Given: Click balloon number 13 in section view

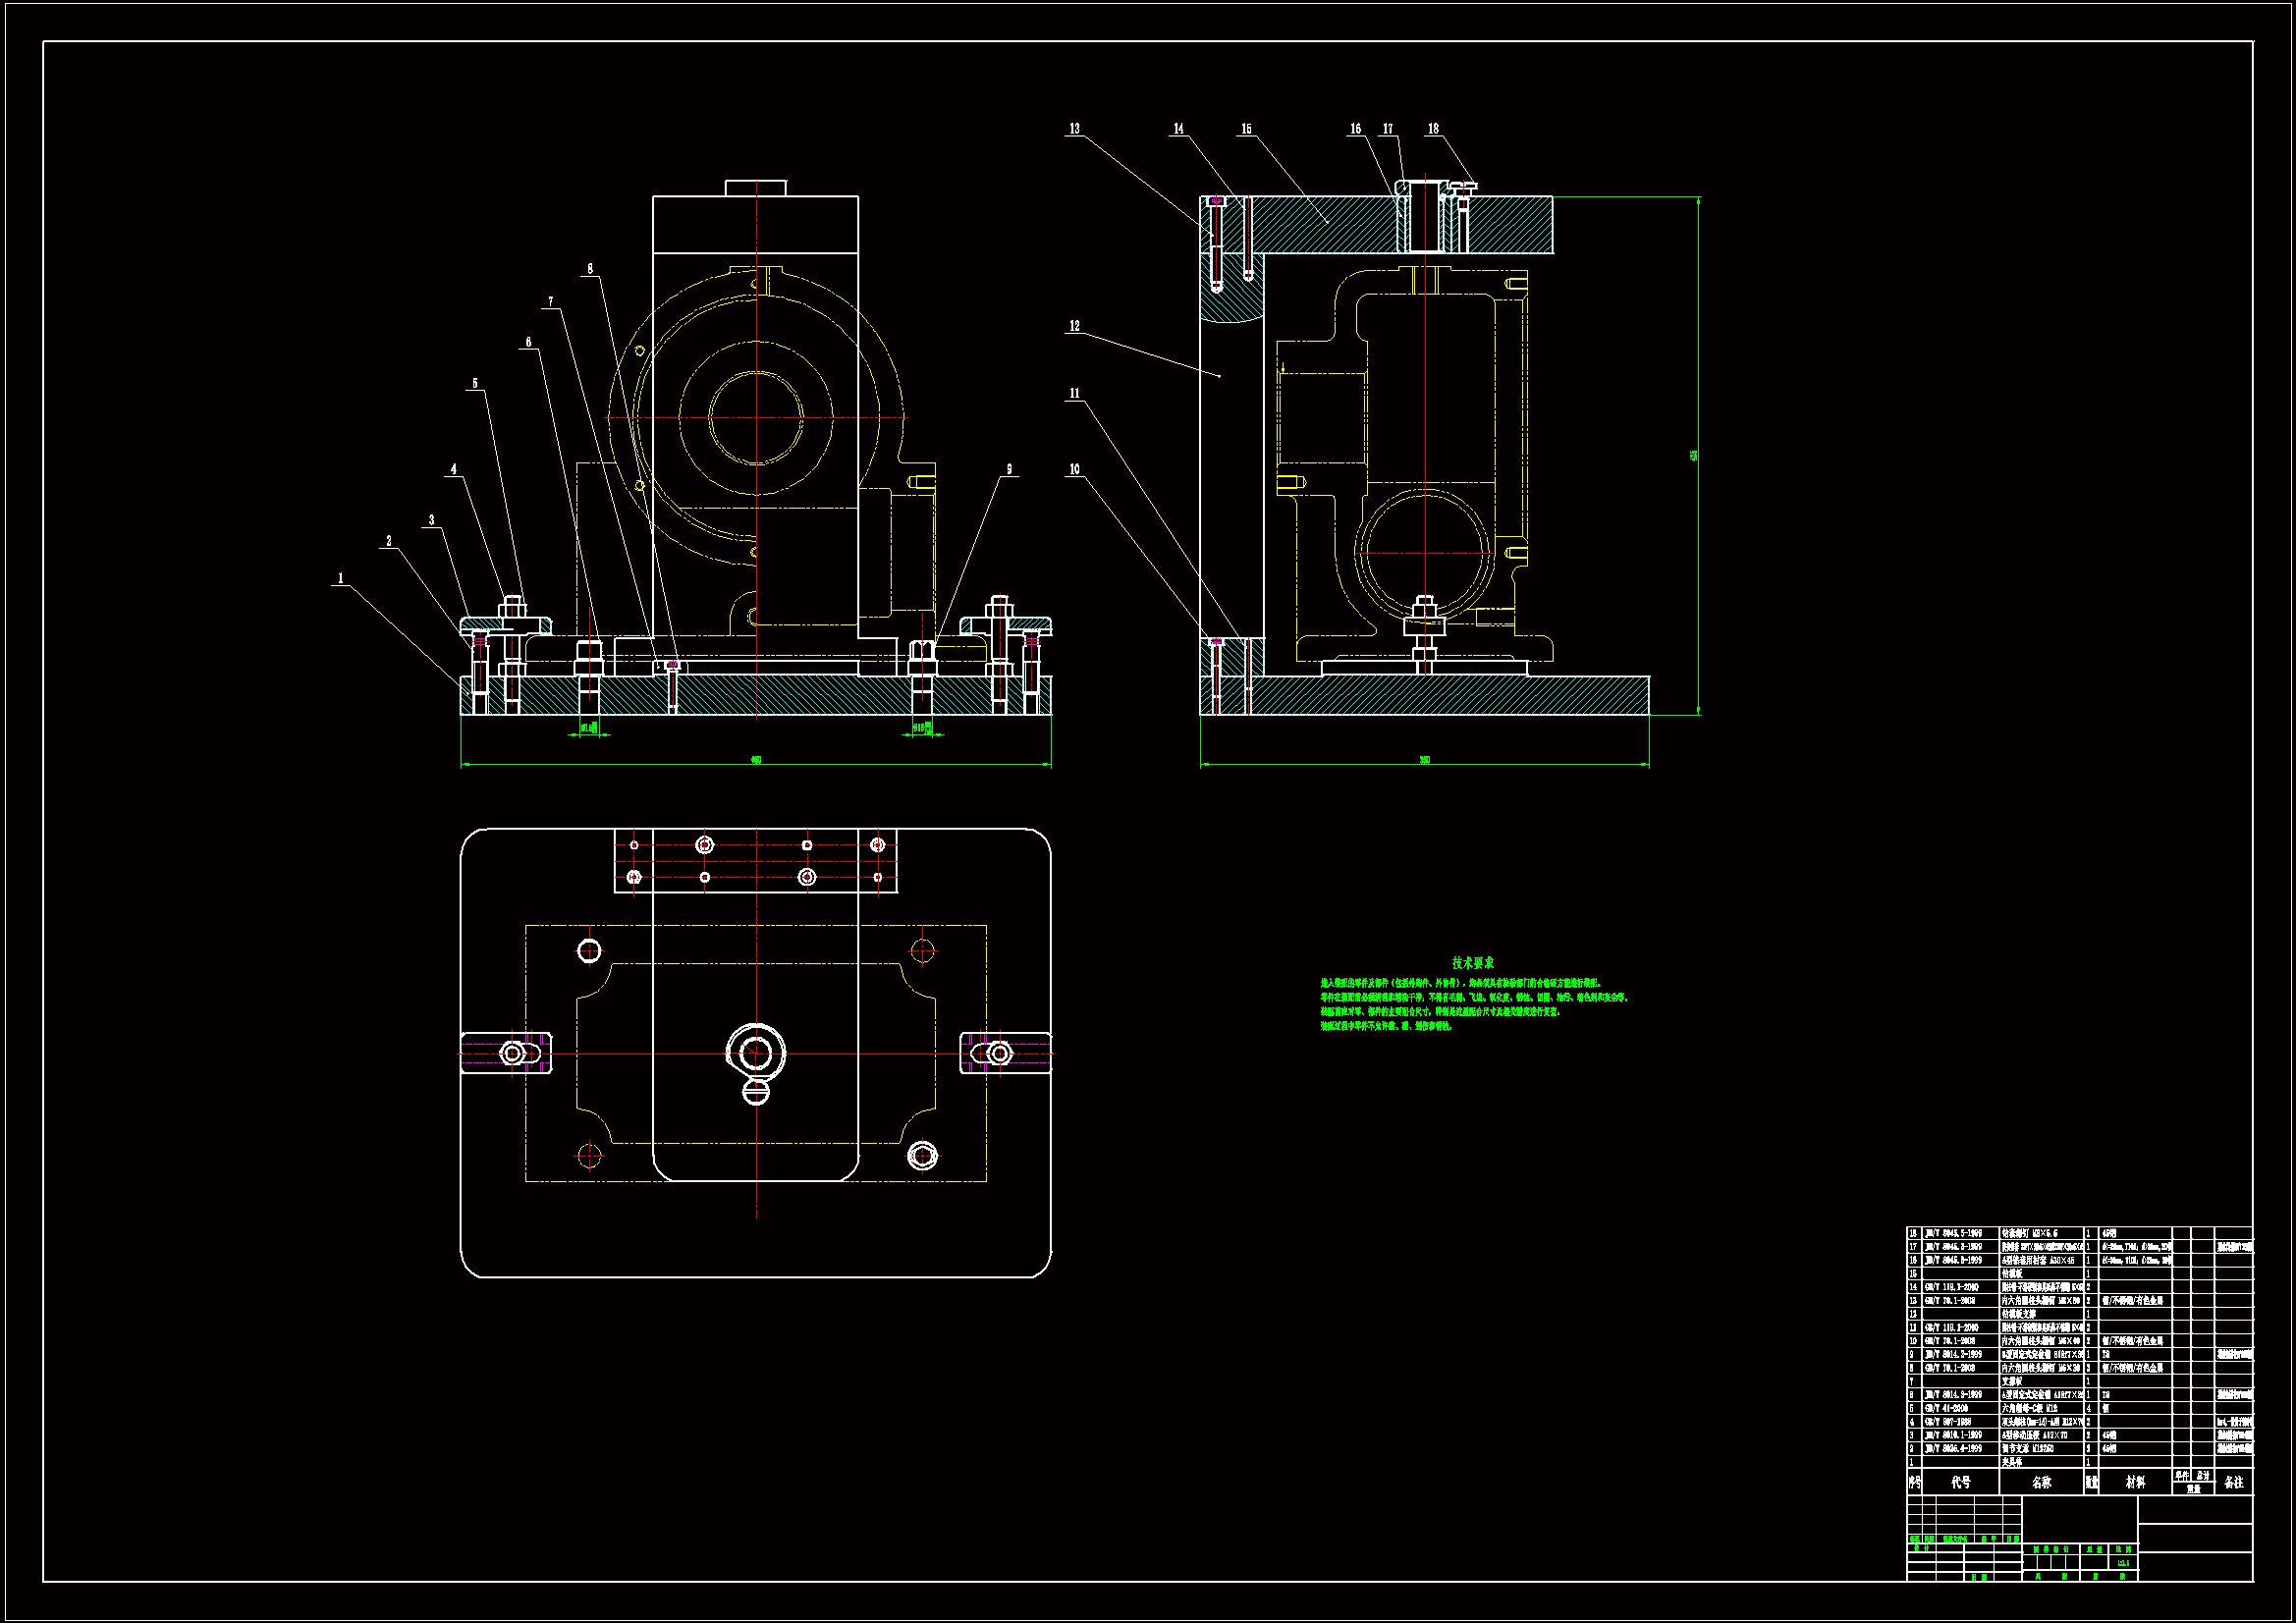Looking at the screenshot, I should pyautogui.click(x=1074, y=128).
